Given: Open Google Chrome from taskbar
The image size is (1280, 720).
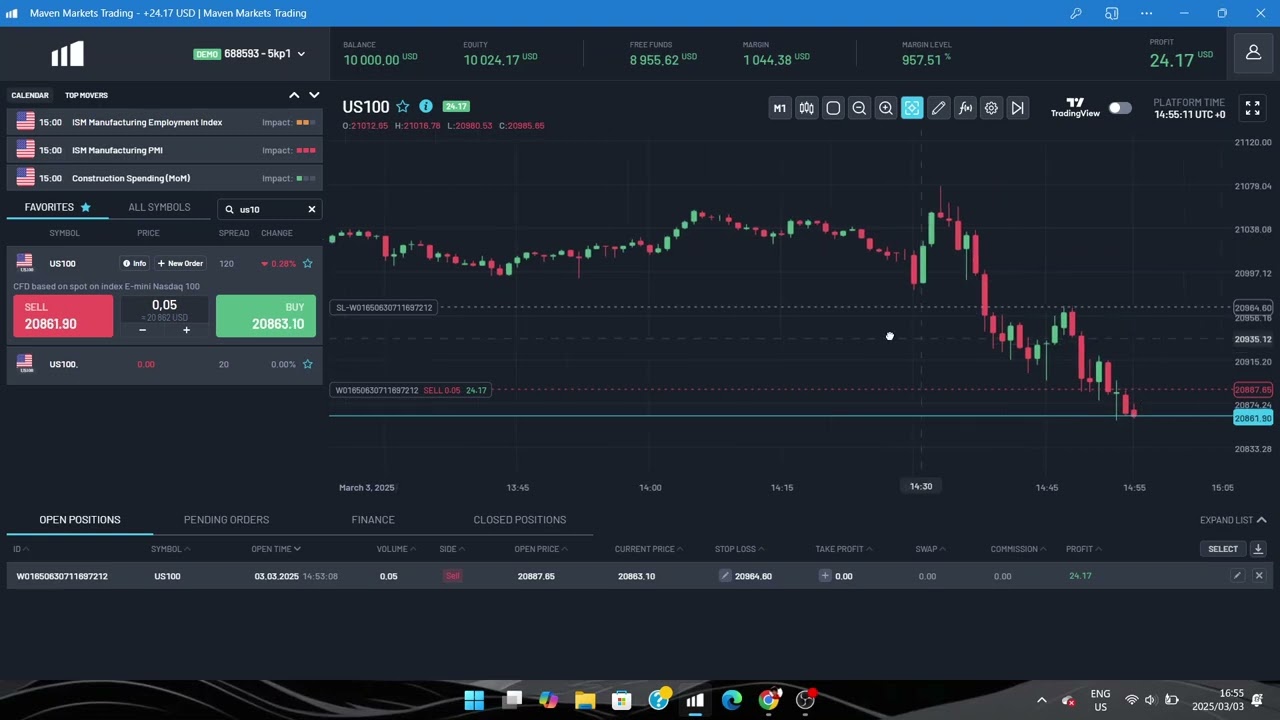Looking at the screenshot, I should [x=769, y=700].
